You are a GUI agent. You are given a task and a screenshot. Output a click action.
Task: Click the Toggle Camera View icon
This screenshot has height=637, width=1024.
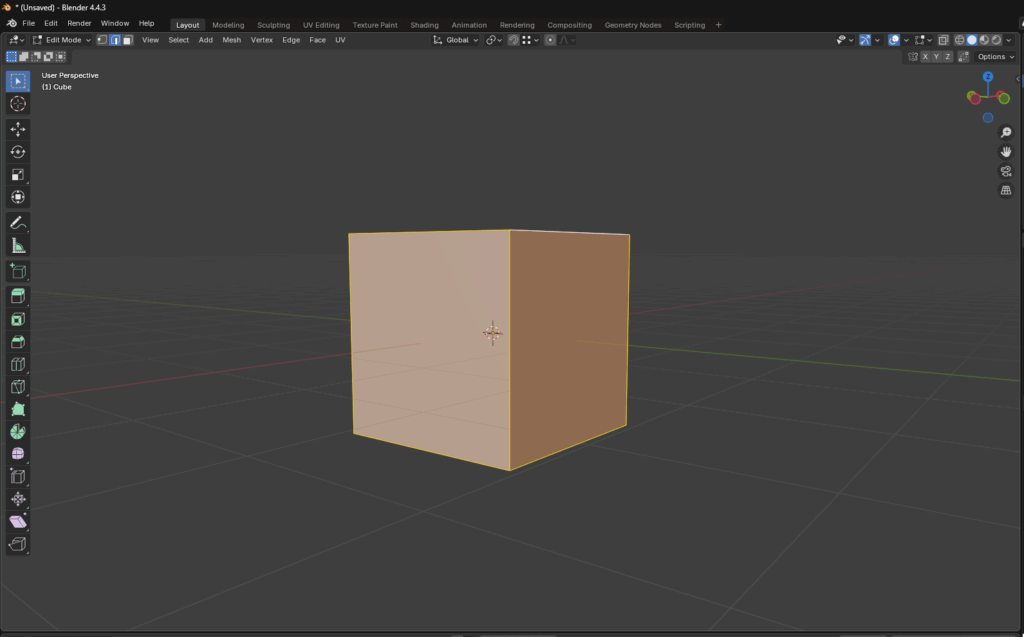click(1006, 171)
